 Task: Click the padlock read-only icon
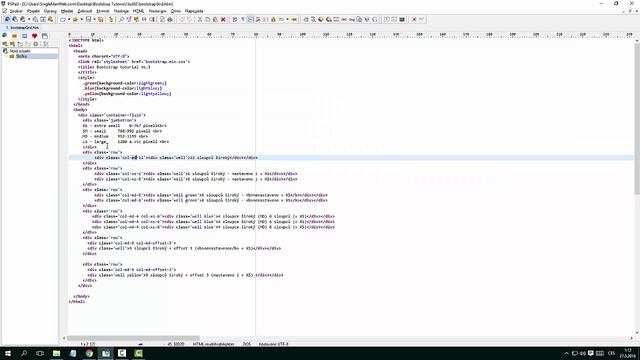pyautogui.click(x=273, y=19)
